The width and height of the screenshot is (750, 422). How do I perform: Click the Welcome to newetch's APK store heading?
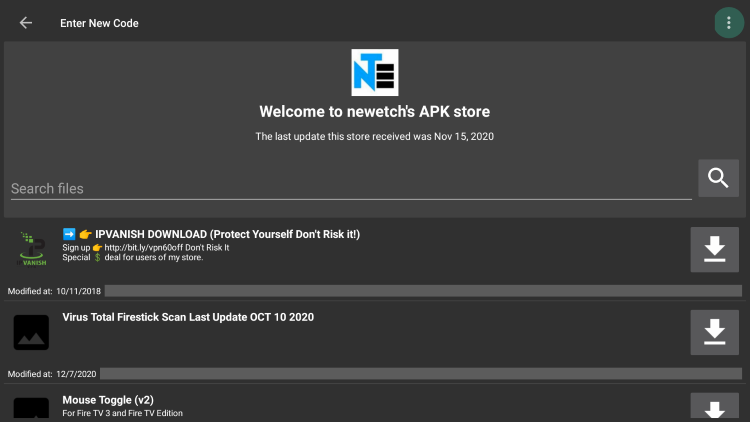pos(375,111)
